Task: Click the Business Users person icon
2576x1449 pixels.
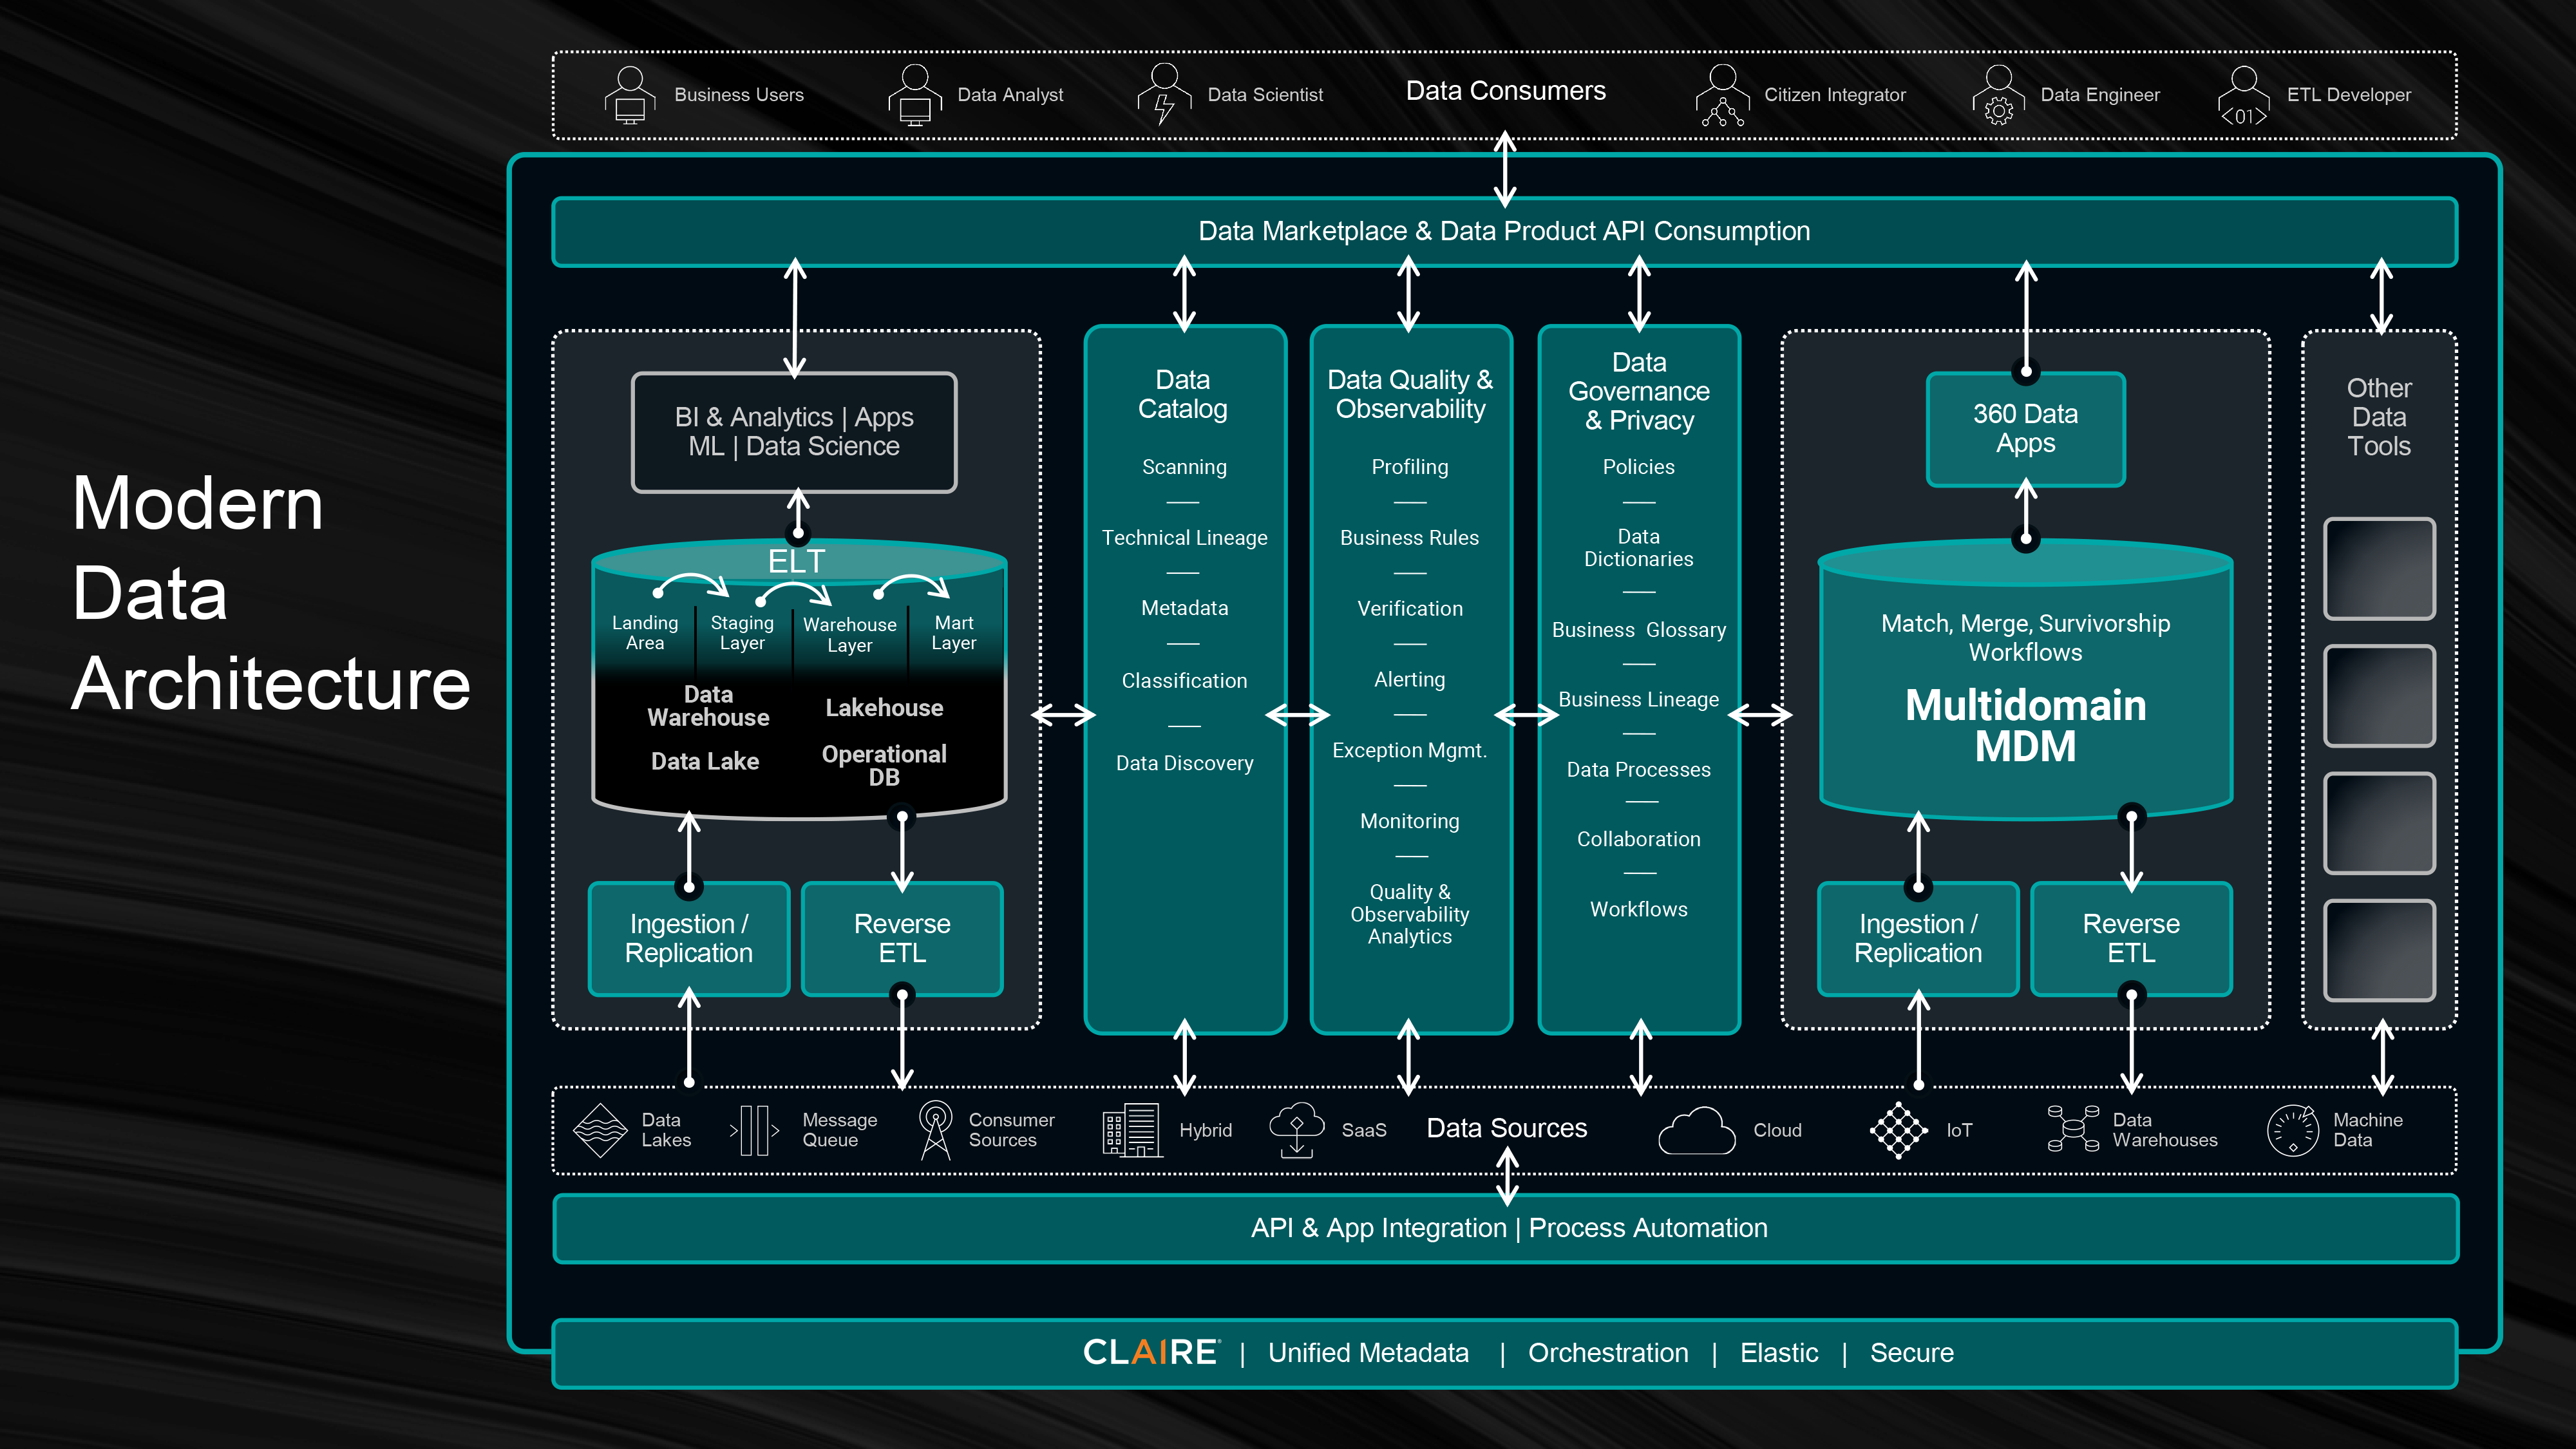Action: point(629,95)
